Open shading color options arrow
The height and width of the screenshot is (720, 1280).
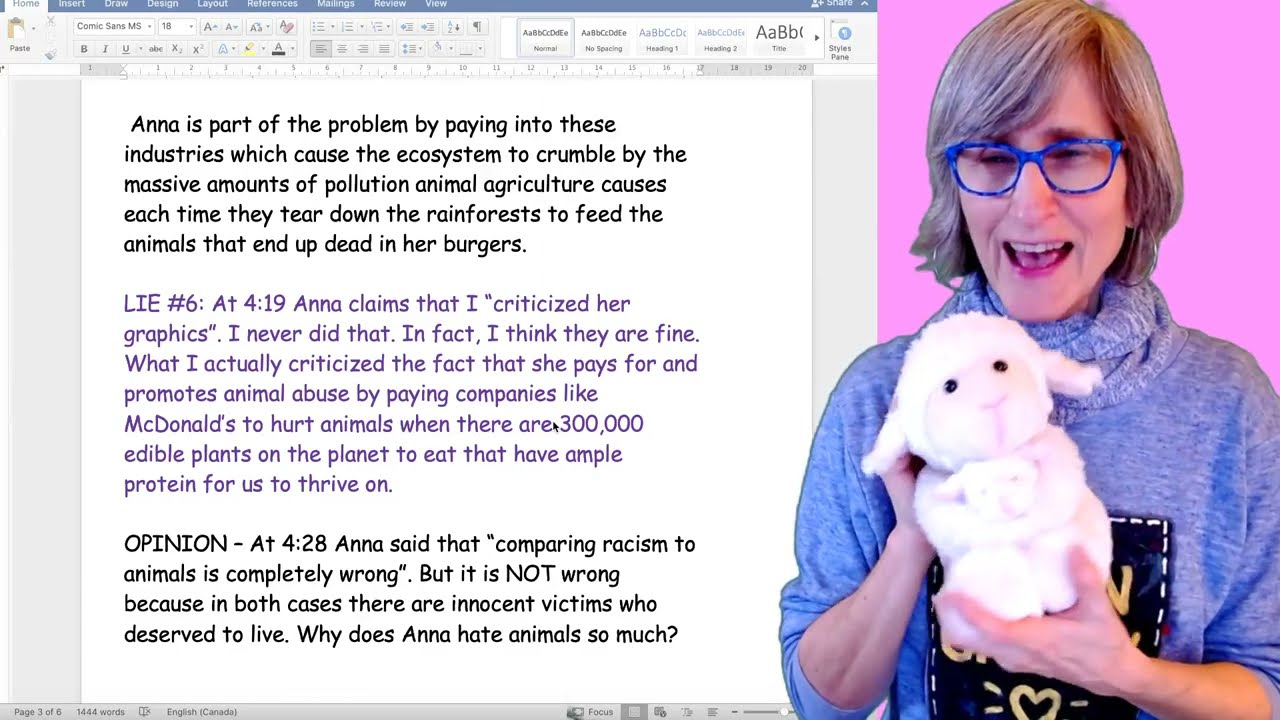coord(449,49)
